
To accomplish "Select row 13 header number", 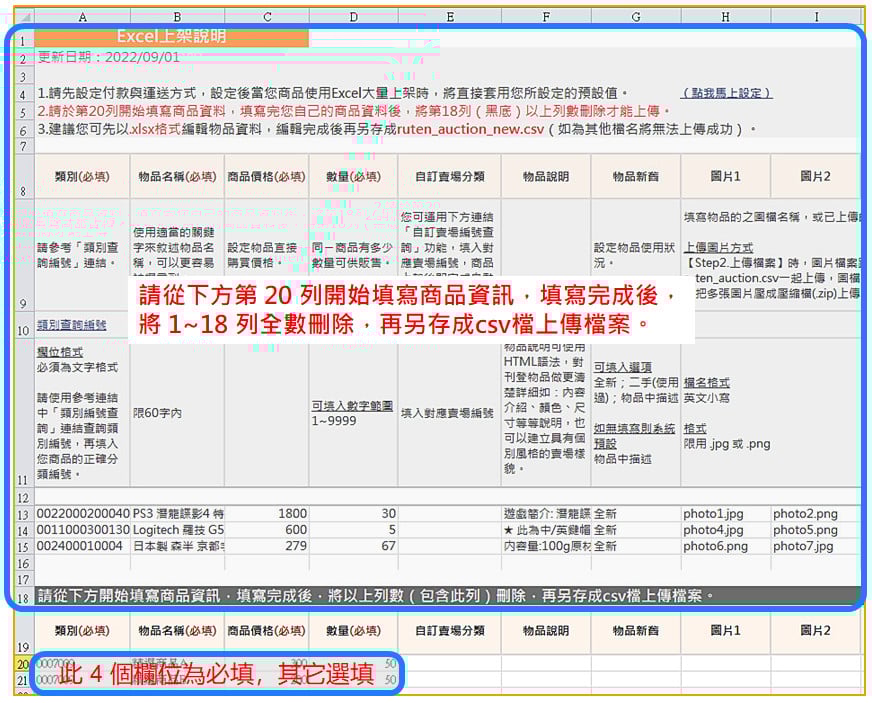I will [x=20, y=514].
